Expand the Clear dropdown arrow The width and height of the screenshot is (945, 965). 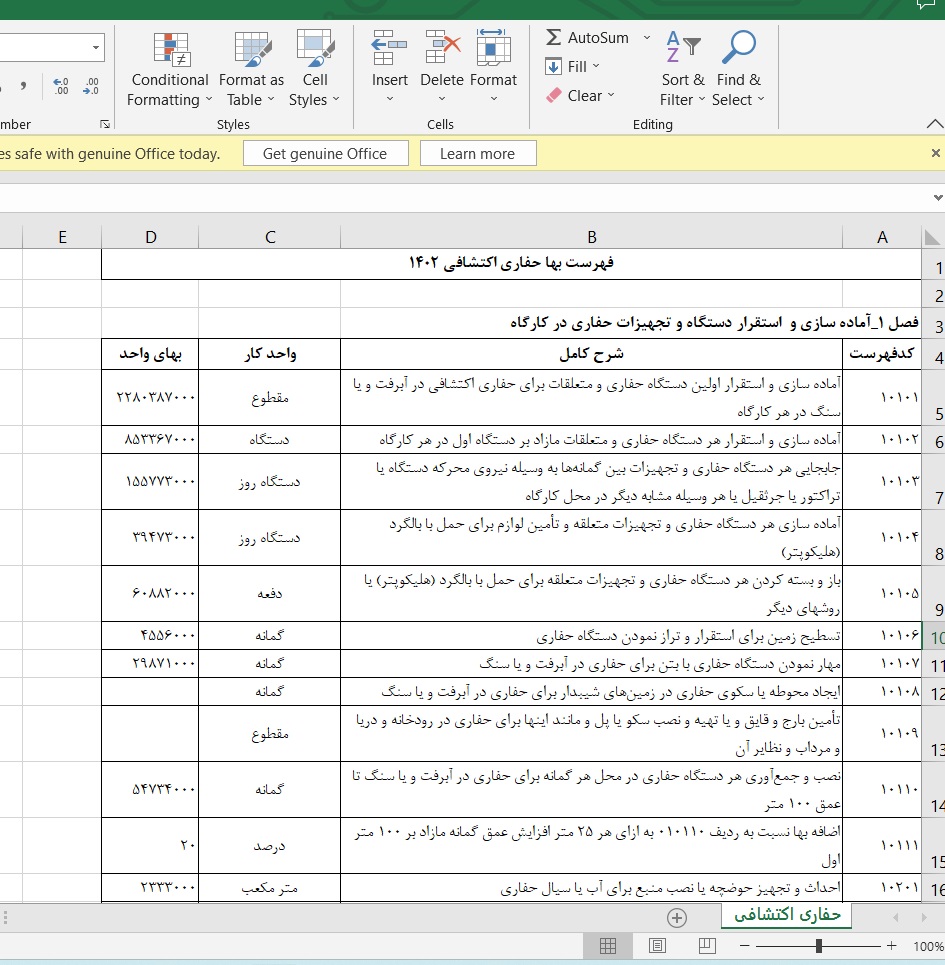point(611,95)
